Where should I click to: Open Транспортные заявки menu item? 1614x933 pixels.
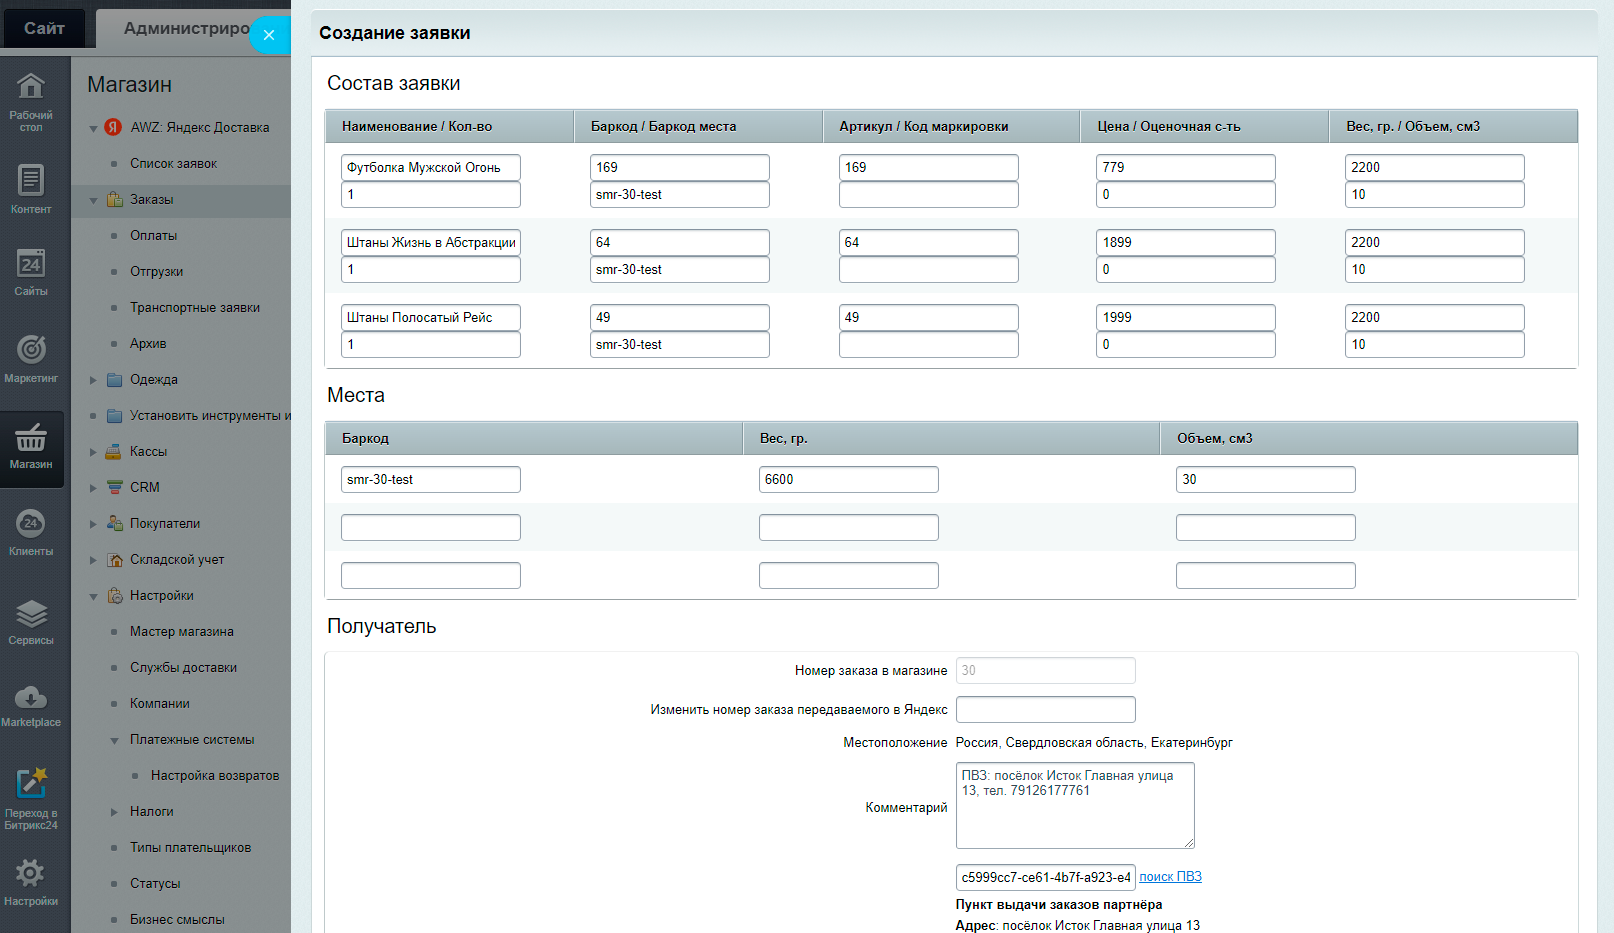195,307
